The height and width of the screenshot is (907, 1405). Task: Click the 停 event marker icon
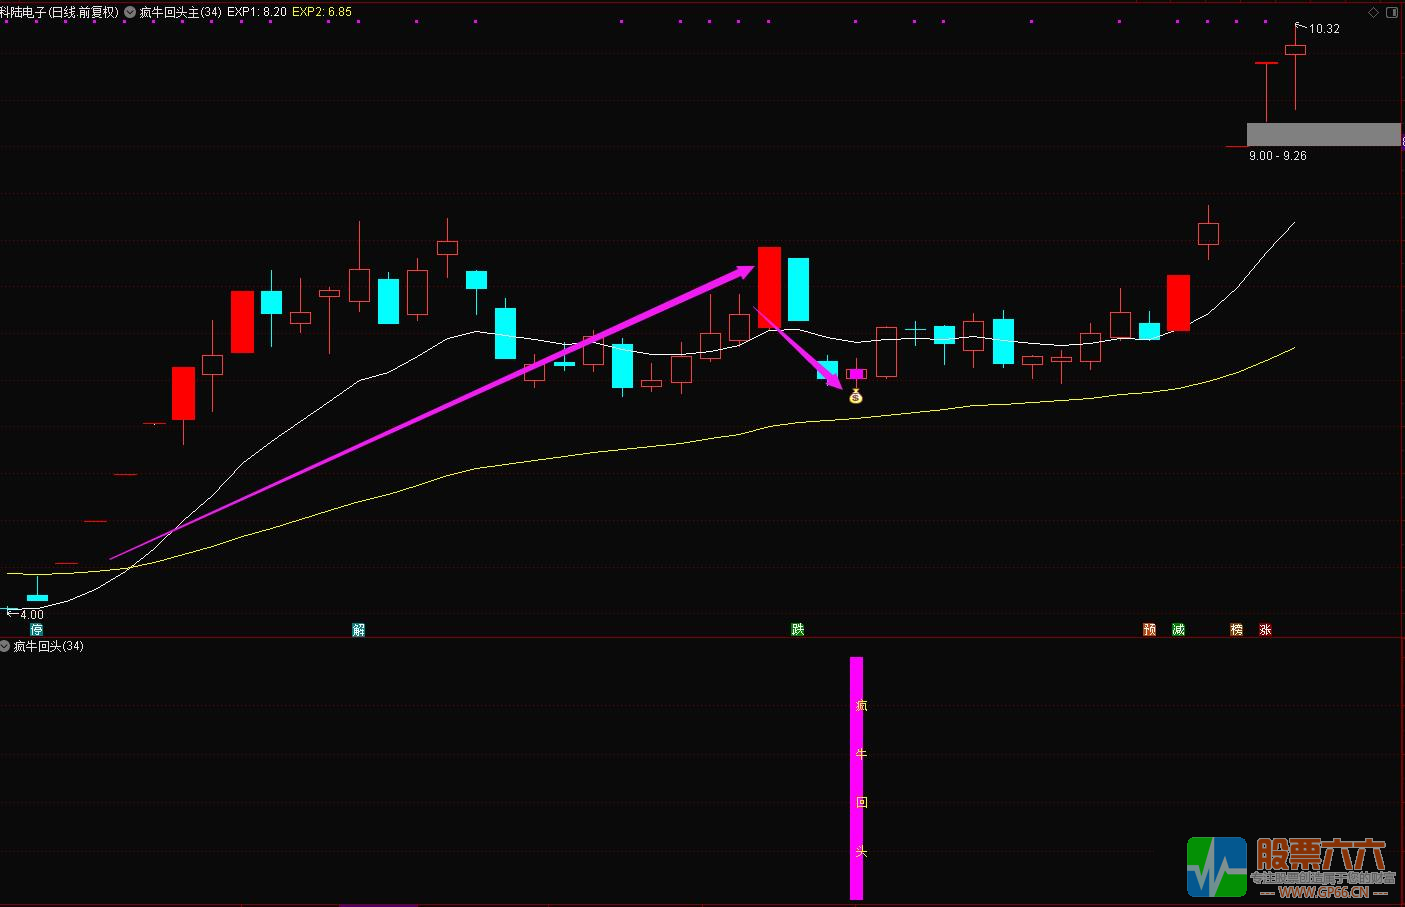(37, 629)
